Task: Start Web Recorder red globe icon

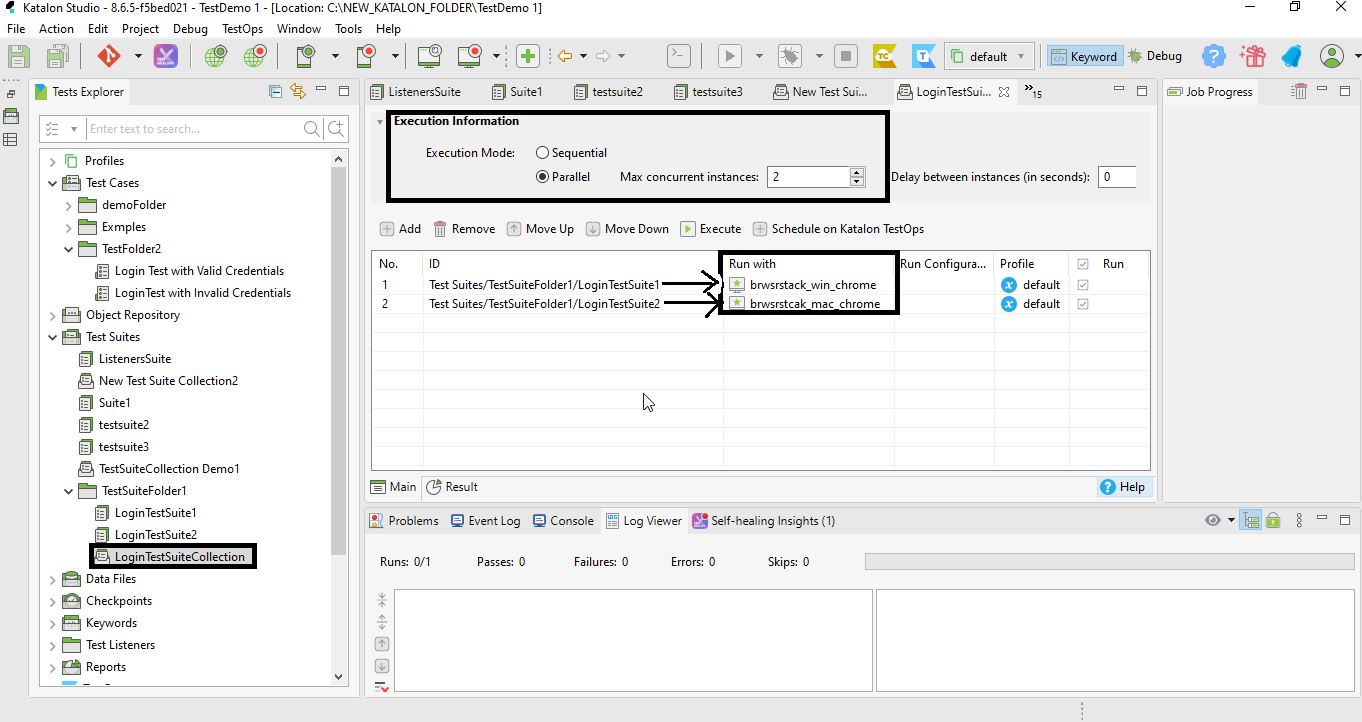Action: 255,57
